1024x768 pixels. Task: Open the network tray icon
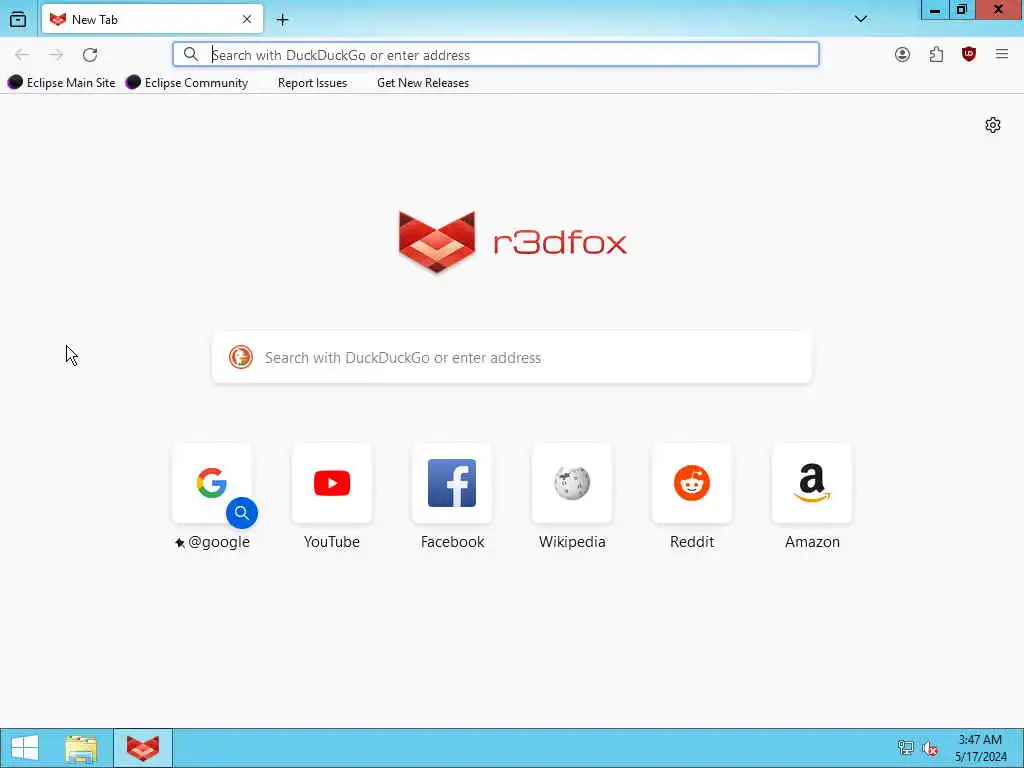pyautogui.click(x=905, y=748)
